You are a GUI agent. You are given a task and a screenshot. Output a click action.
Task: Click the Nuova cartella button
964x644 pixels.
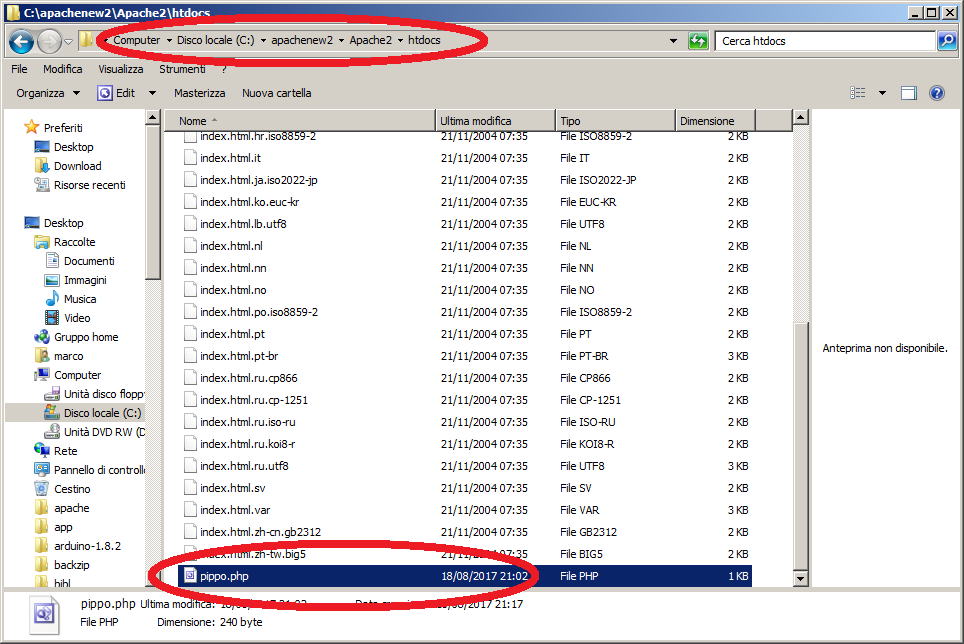tap(277, 93)
